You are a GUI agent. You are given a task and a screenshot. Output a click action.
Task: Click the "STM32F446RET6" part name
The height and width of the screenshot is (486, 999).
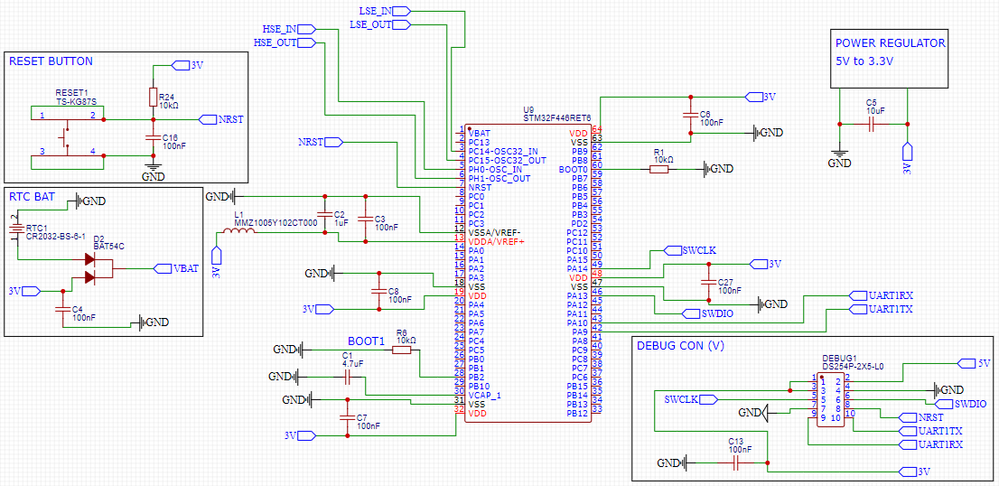[557, 118]
